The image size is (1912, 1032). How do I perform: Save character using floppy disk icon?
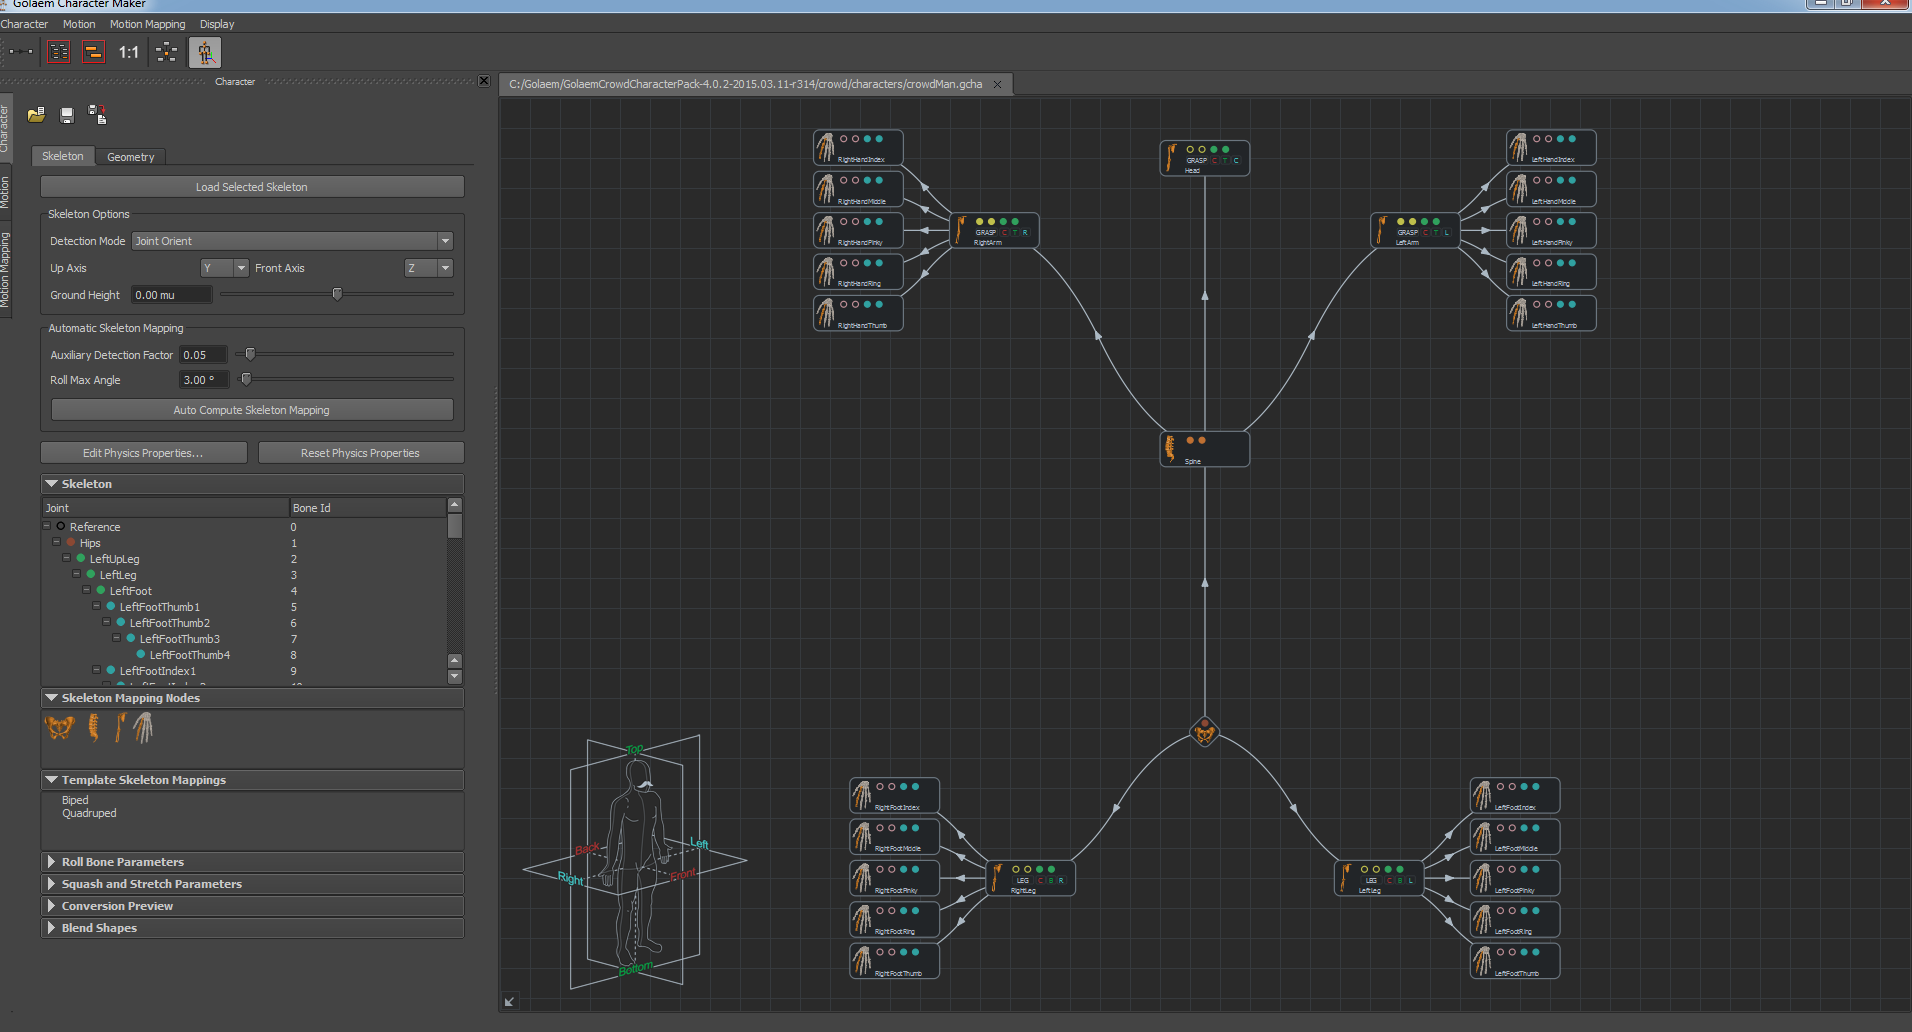pyautogui.click(x=67, y=115)
